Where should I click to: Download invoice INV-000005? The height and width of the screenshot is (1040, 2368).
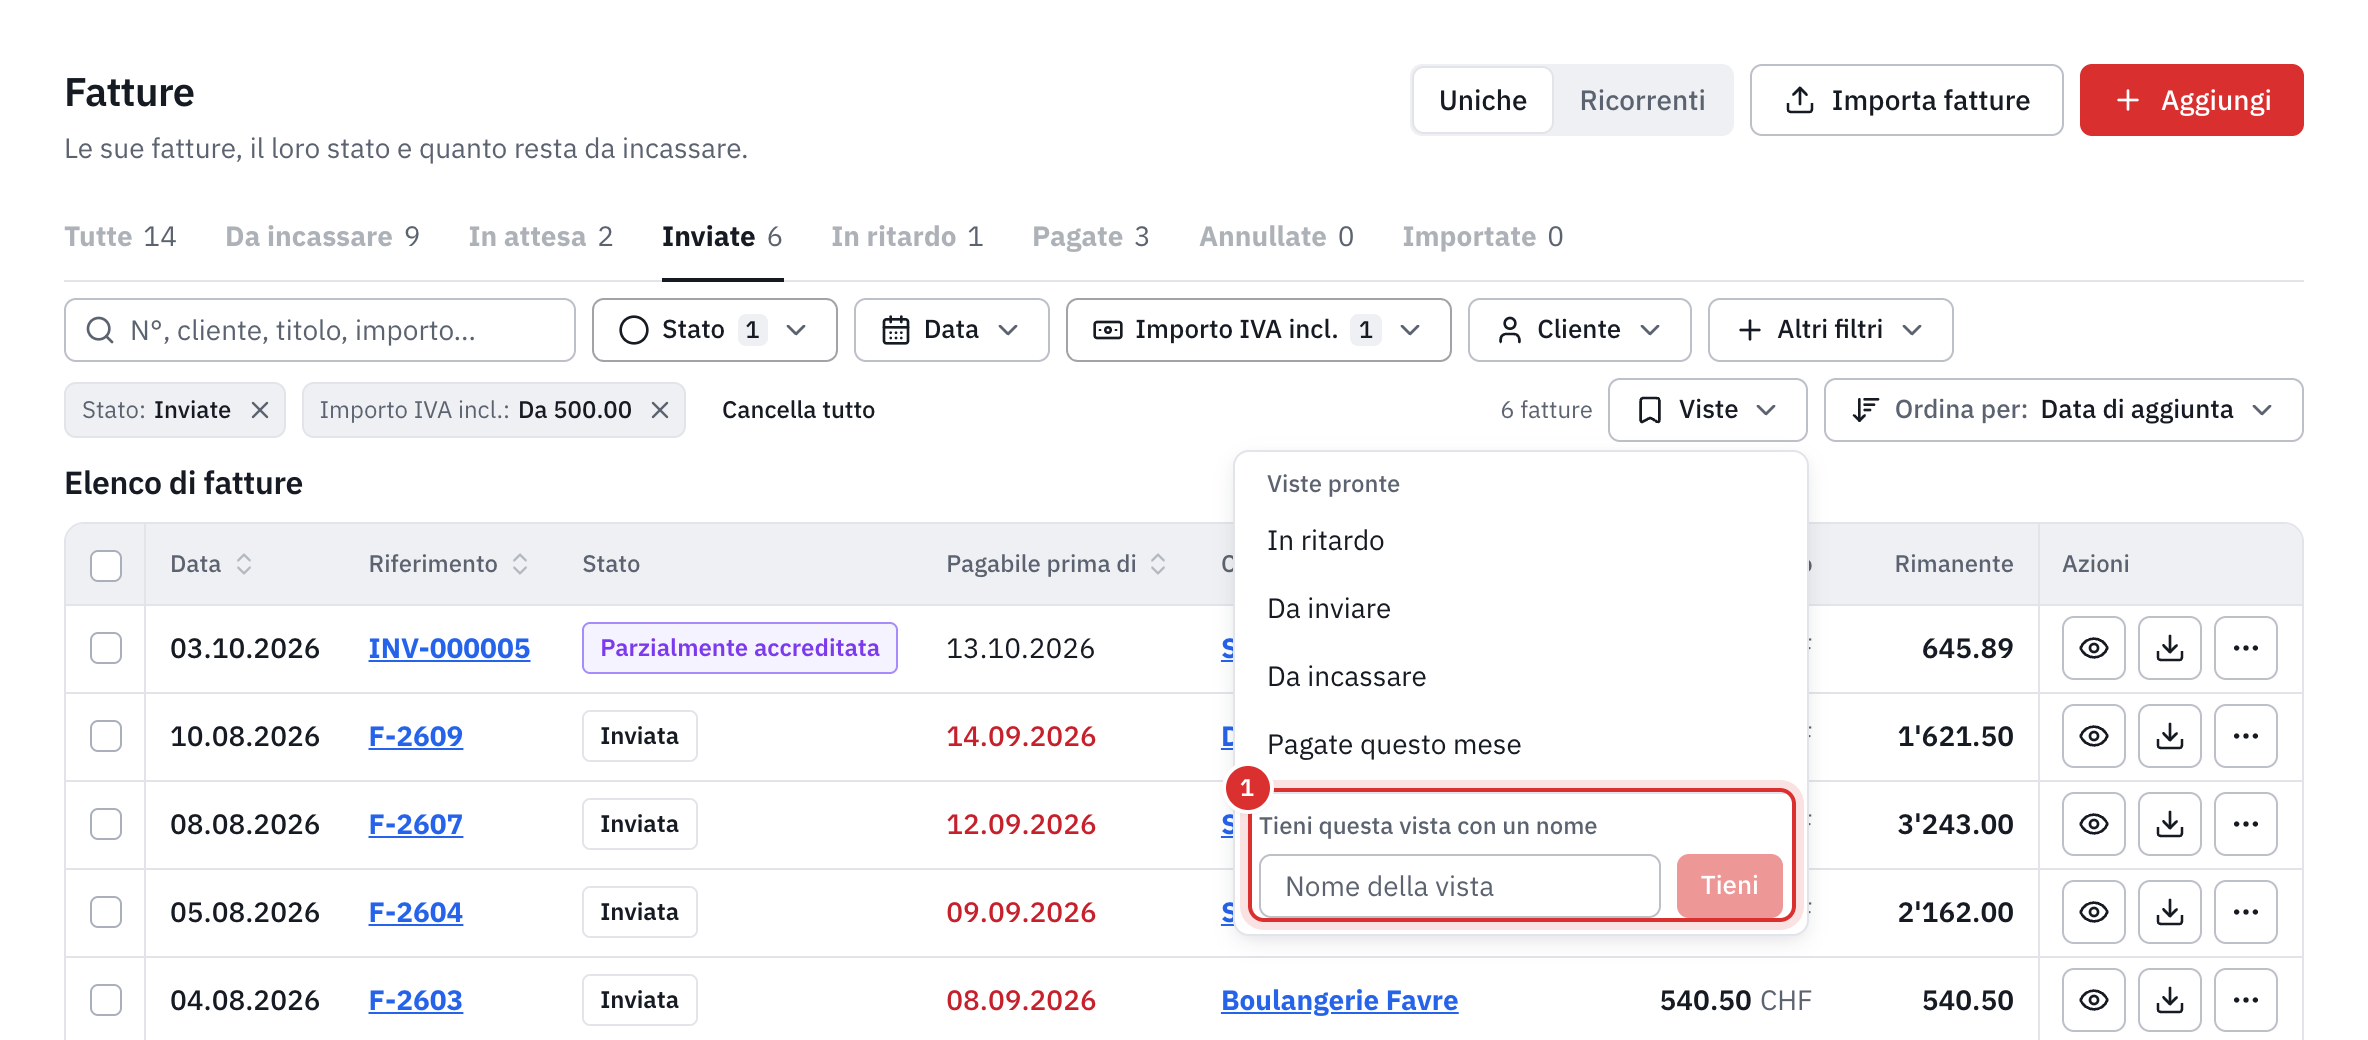[2169, 648]
